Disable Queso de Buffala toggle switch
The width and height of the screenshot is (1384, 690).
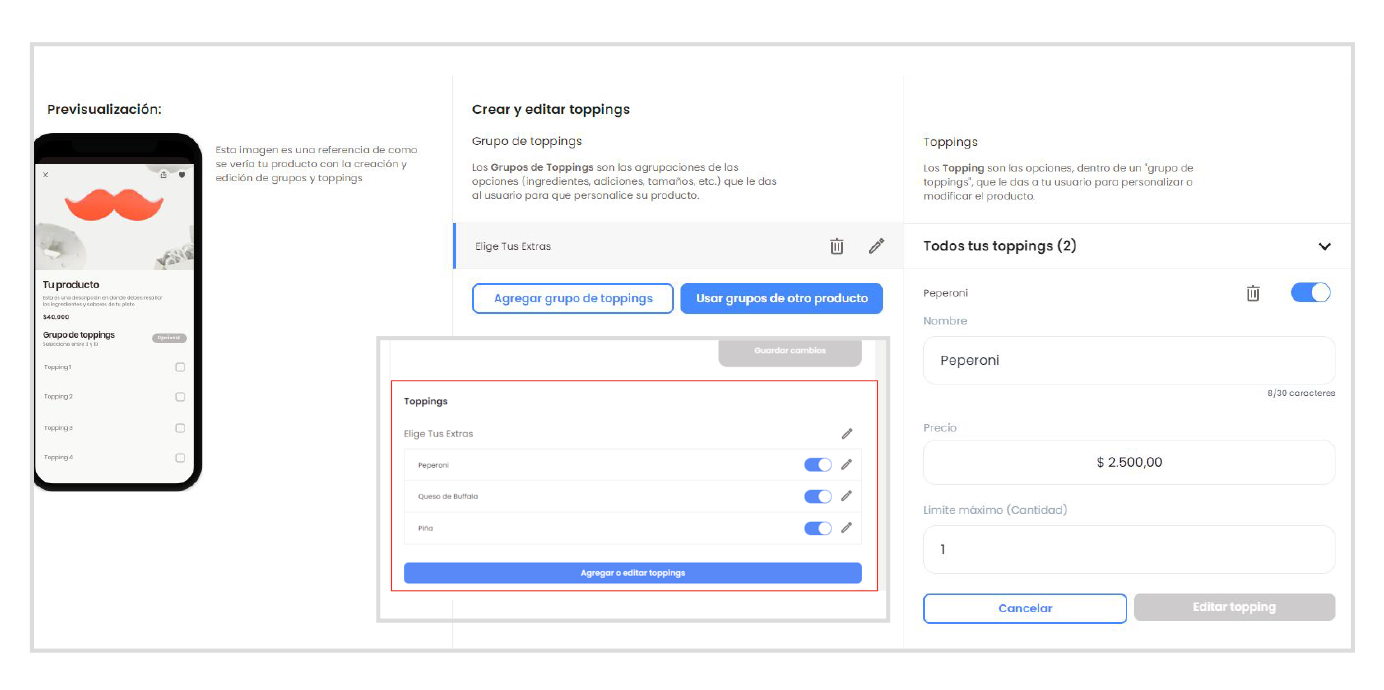tap(817, 496)
